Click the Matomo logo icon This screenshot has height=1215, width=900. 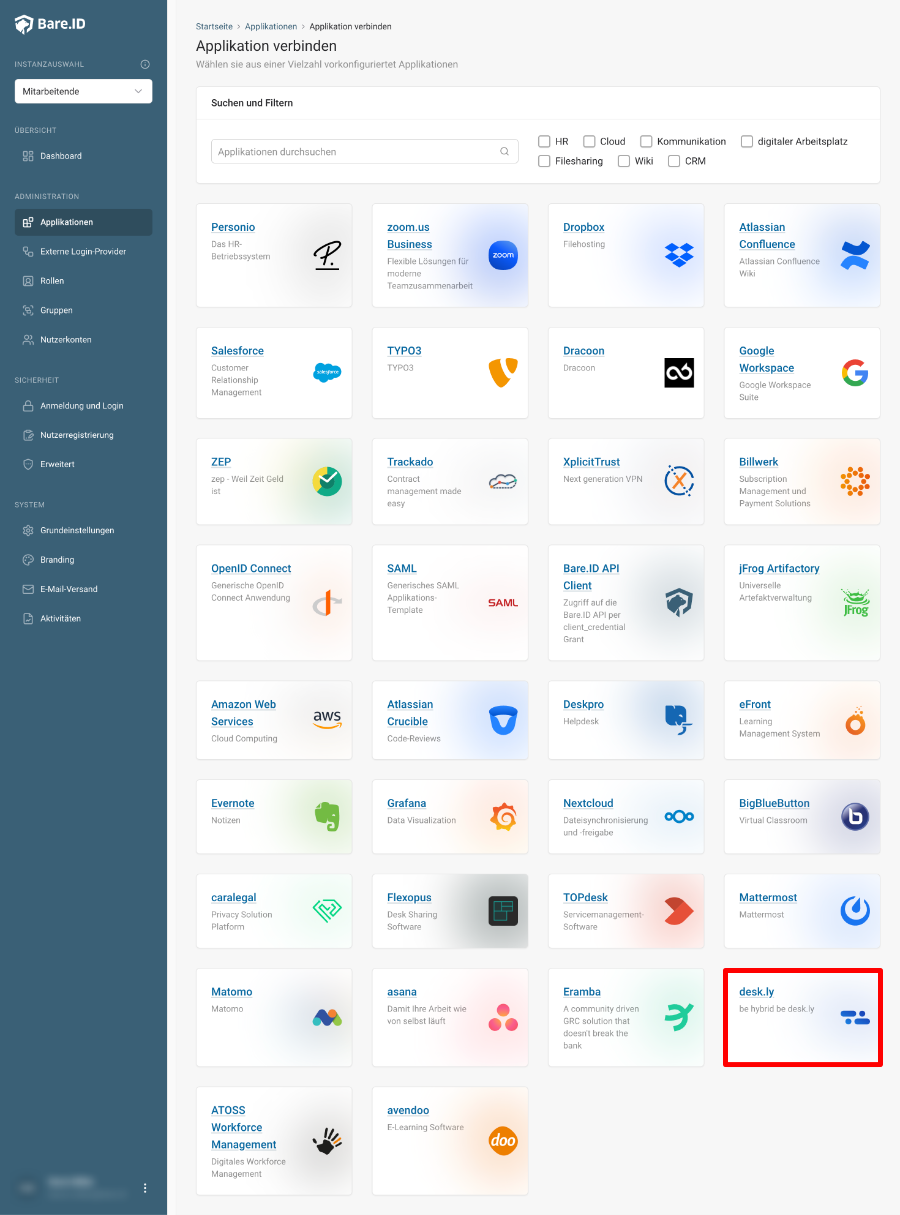click(327, 1017)
